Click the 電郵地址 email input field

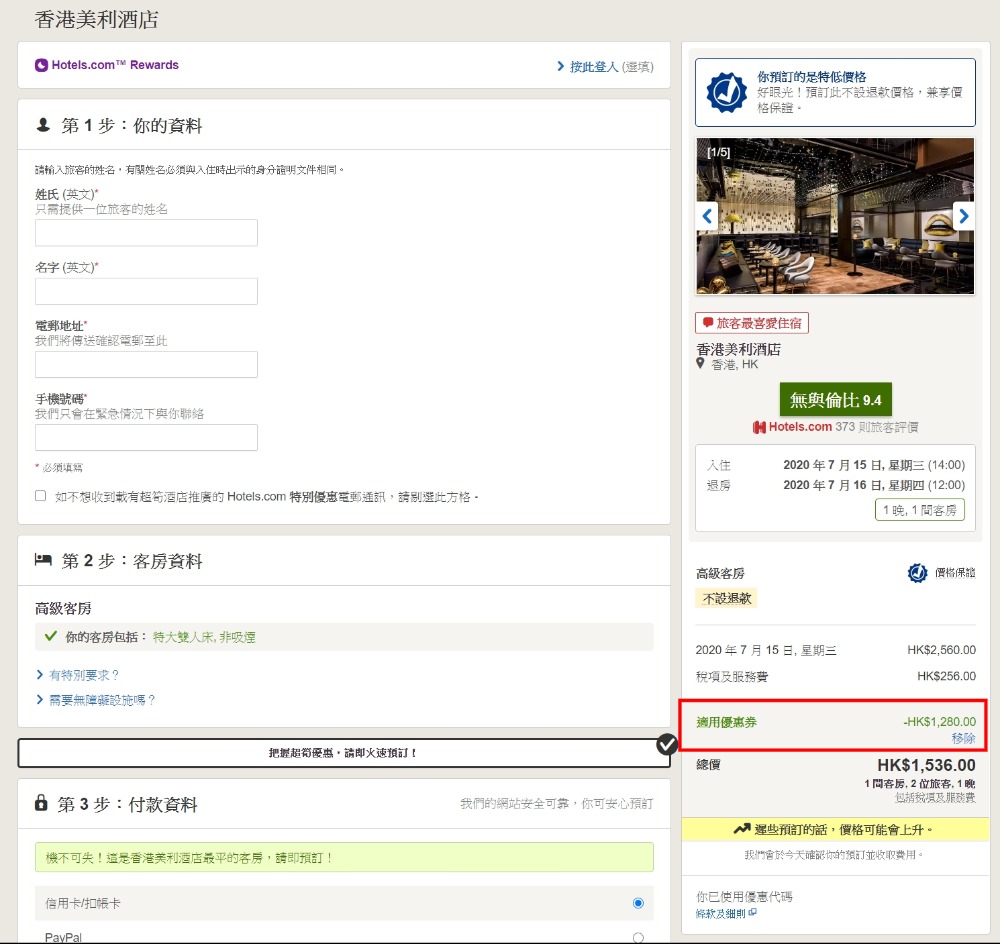click(x=146, y=364)
